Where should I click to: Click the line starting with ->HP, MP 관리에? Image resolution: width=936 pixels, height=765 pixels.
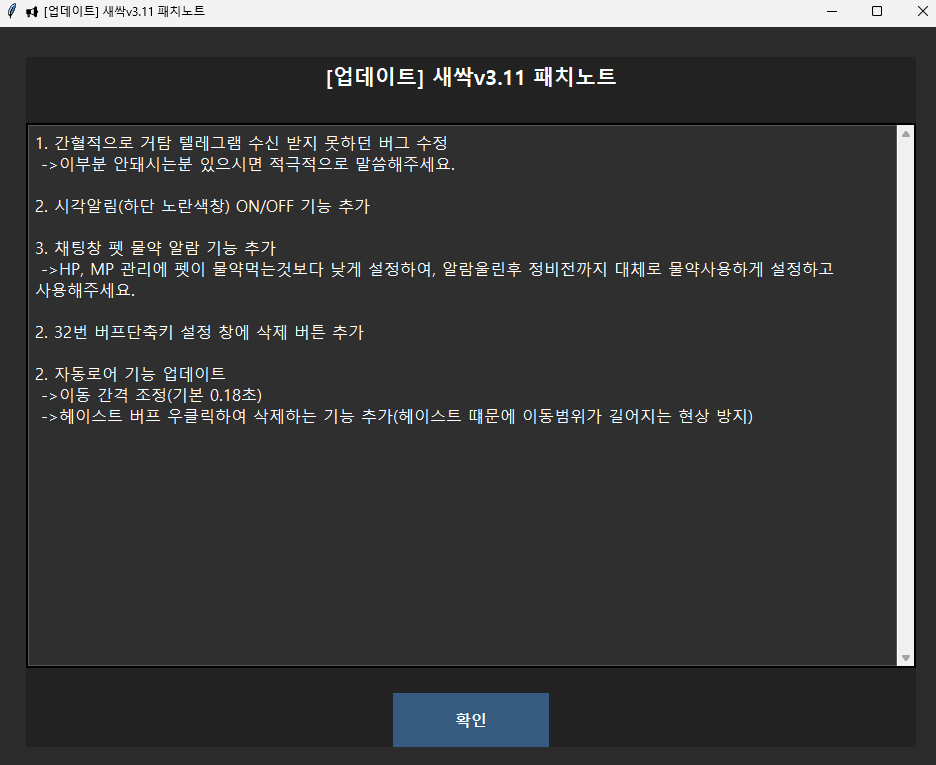click(x=437, y=270)
